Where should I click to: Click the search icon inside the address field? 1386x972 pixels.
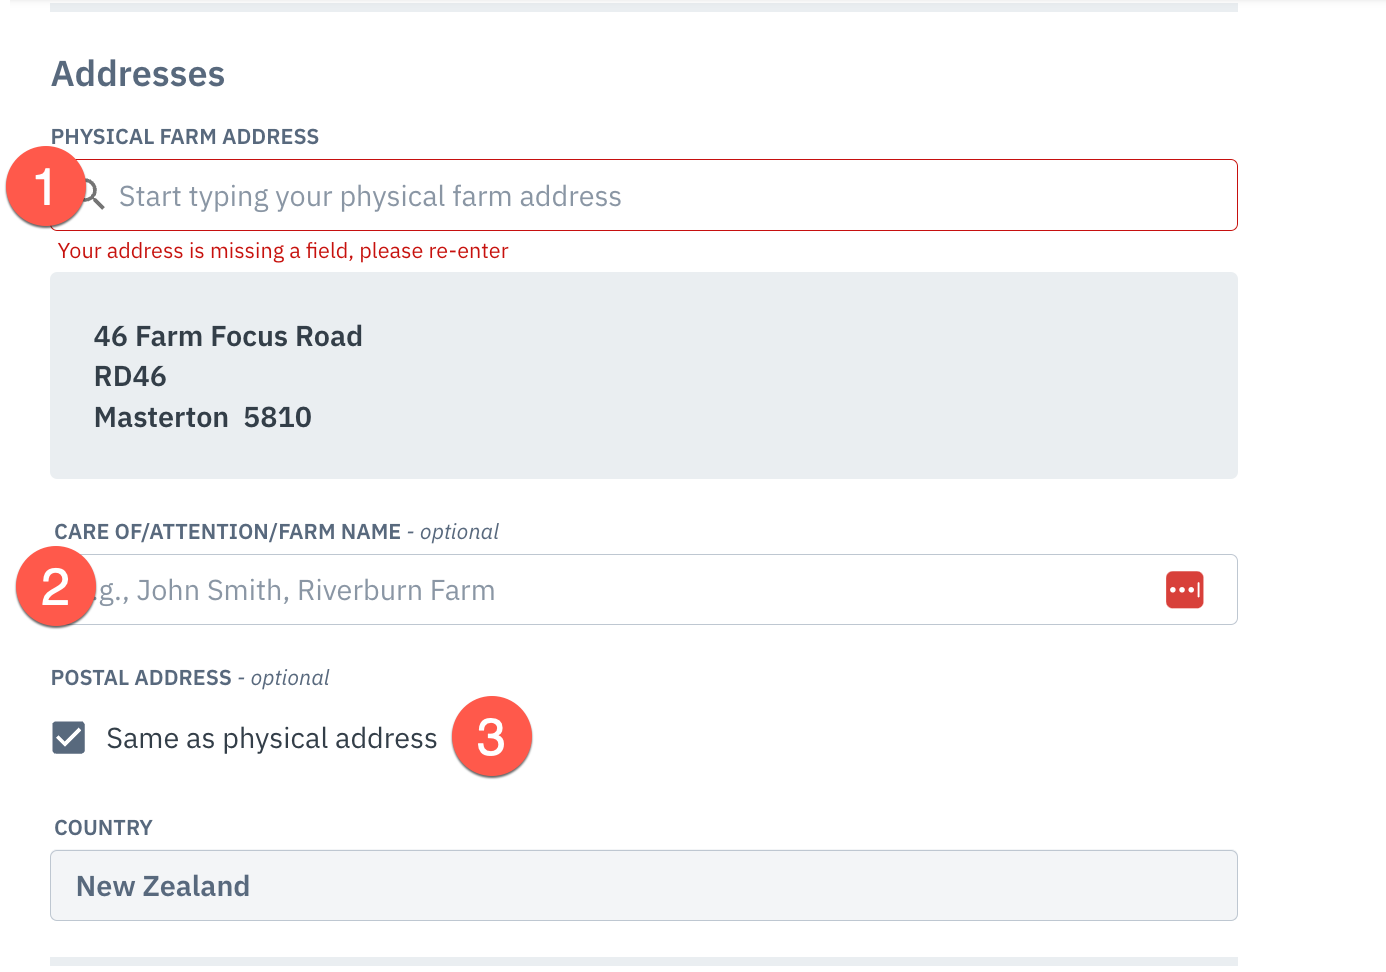click(x=90, y=195)
